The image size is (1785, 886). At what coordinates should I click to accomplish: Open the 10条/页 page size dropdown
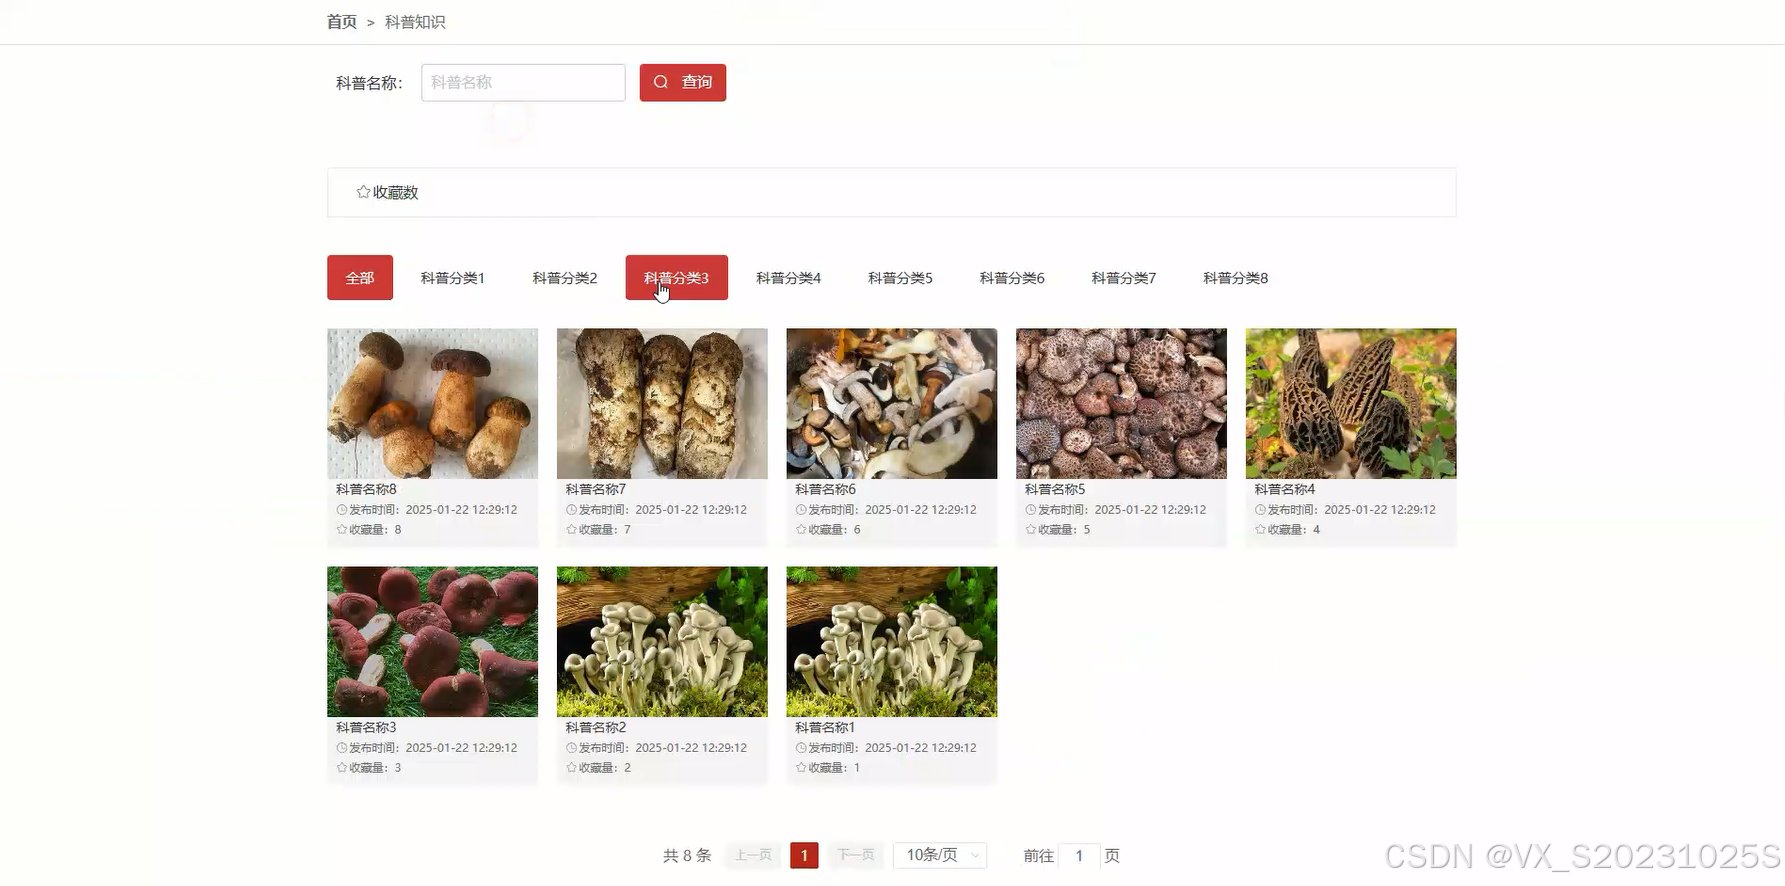(941, 855)
